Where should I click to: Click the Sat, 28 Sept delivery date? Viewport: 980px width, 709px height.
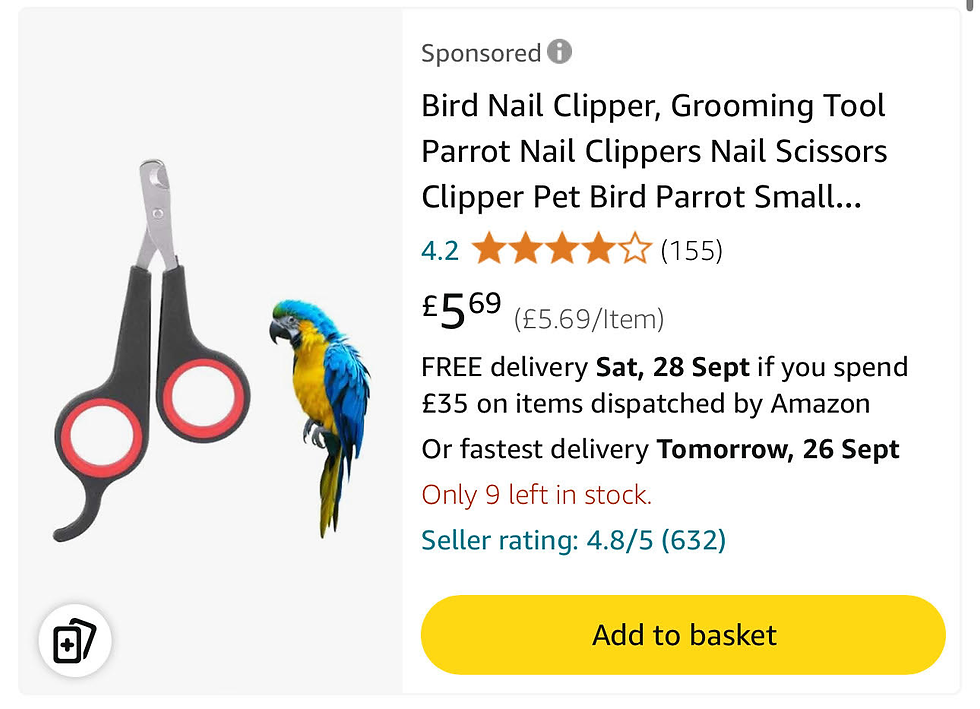point(672,367)
